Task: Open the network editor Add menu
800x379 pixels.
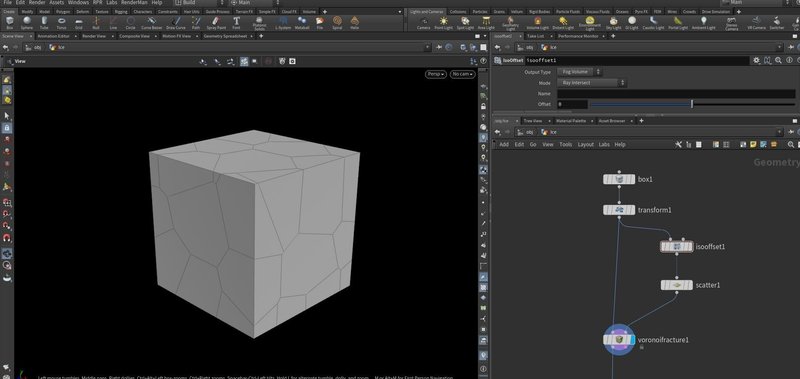Action: coord(504,144)
